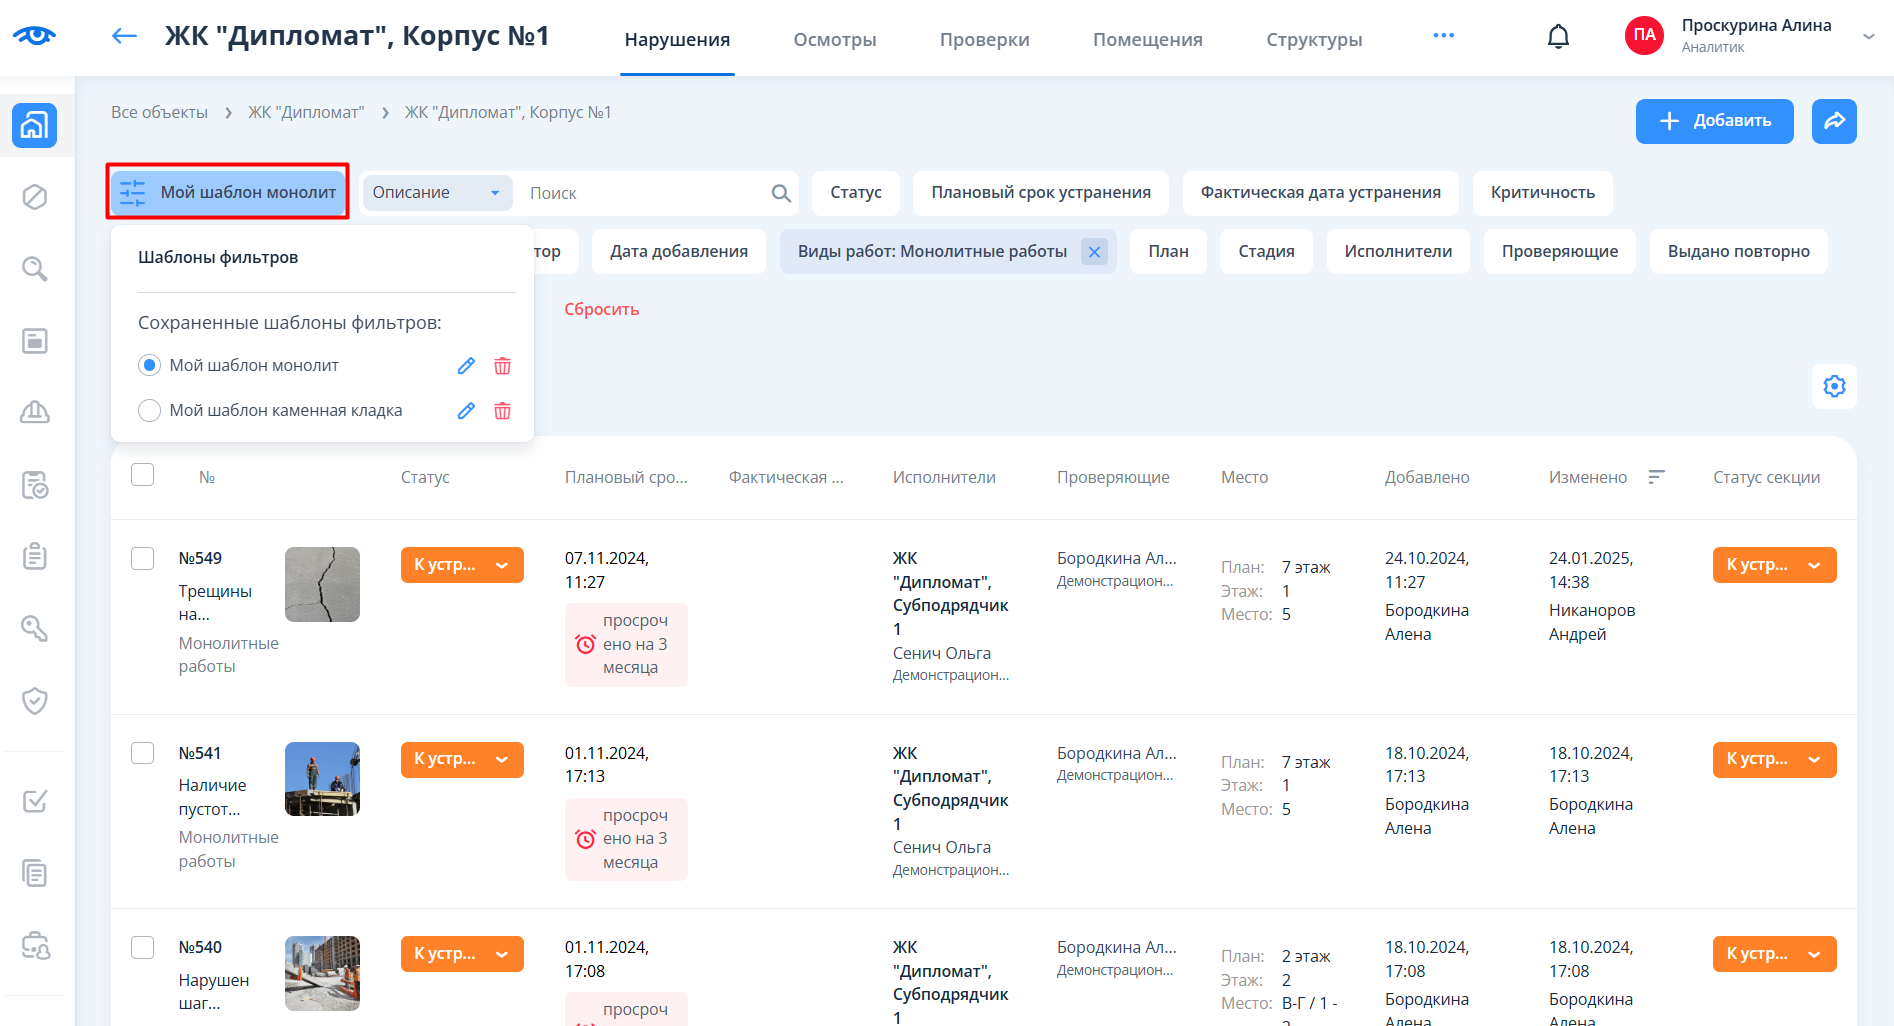Open table settings gear icon
The image size is (1894, 1026).
pyautogui.click(x=1834, y=386)
